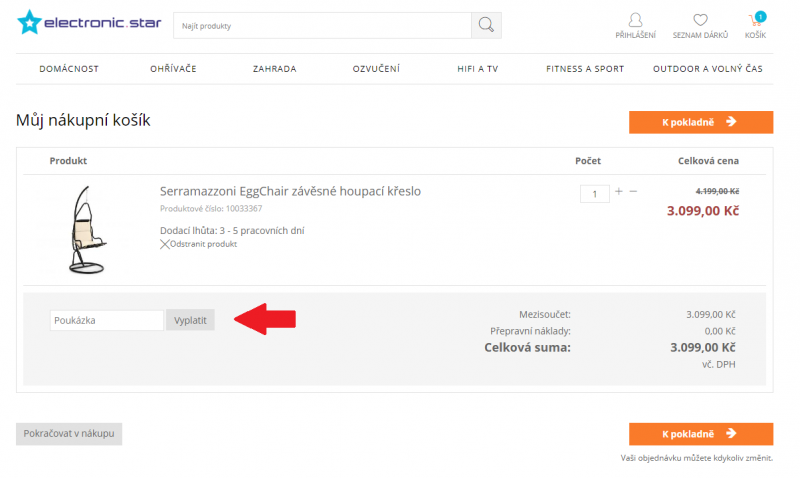Increase quantity with plus icon
The image size is (800, 478).
tap(619, 191)
